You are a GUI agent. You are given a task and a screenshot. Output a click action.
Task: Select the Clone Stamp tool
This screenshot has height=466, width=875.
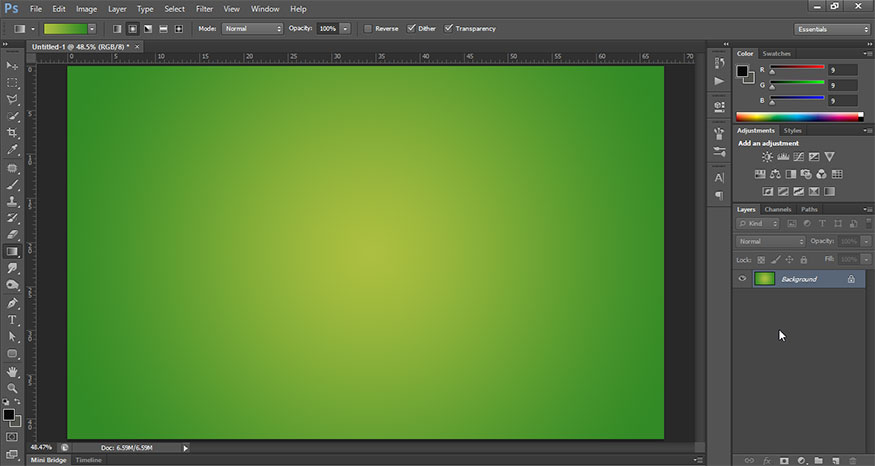pyautogui.click(x=12, y=201)
